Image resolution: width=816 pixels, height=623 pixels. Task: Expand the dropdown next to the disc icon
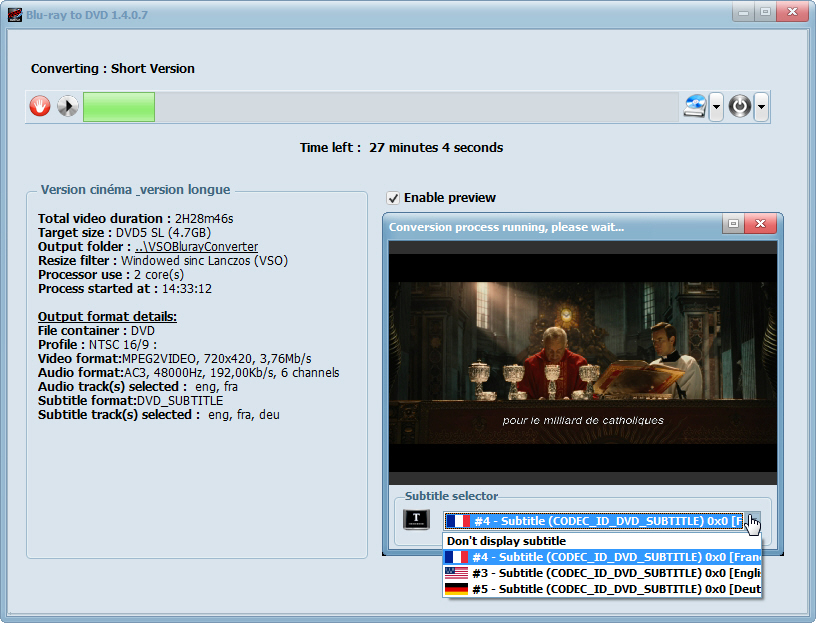pos(715,106)
